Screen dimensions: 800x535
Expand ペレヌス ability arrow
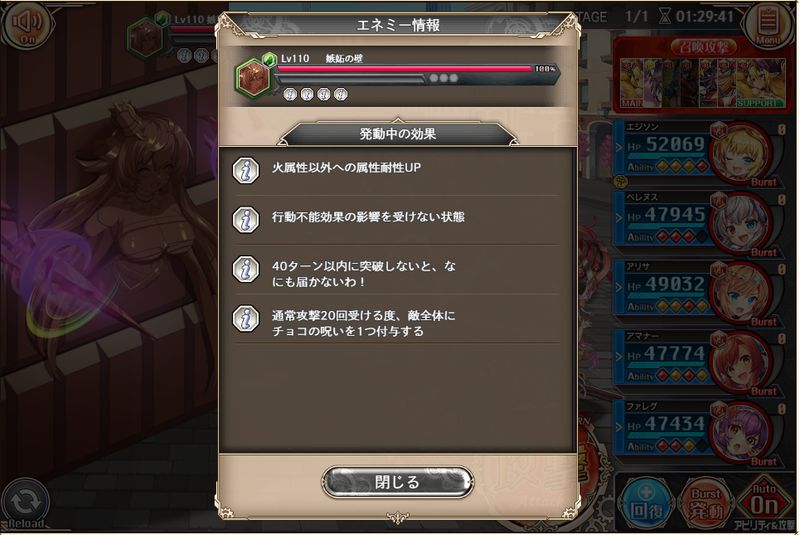tap(619, 218)
